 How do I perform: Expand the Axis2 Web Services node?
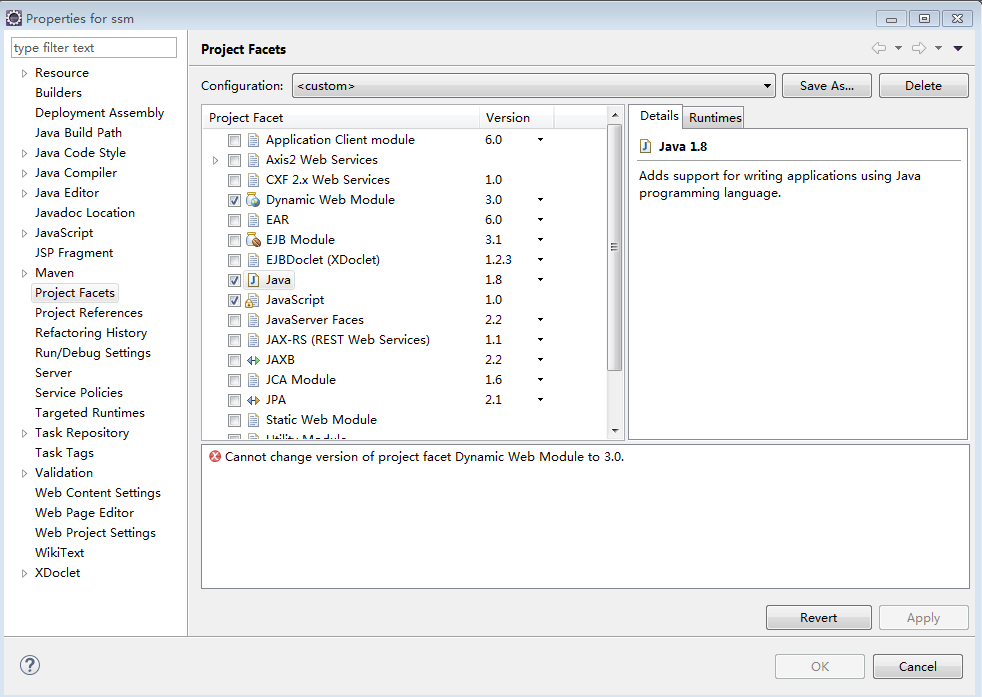pos(215,160)
